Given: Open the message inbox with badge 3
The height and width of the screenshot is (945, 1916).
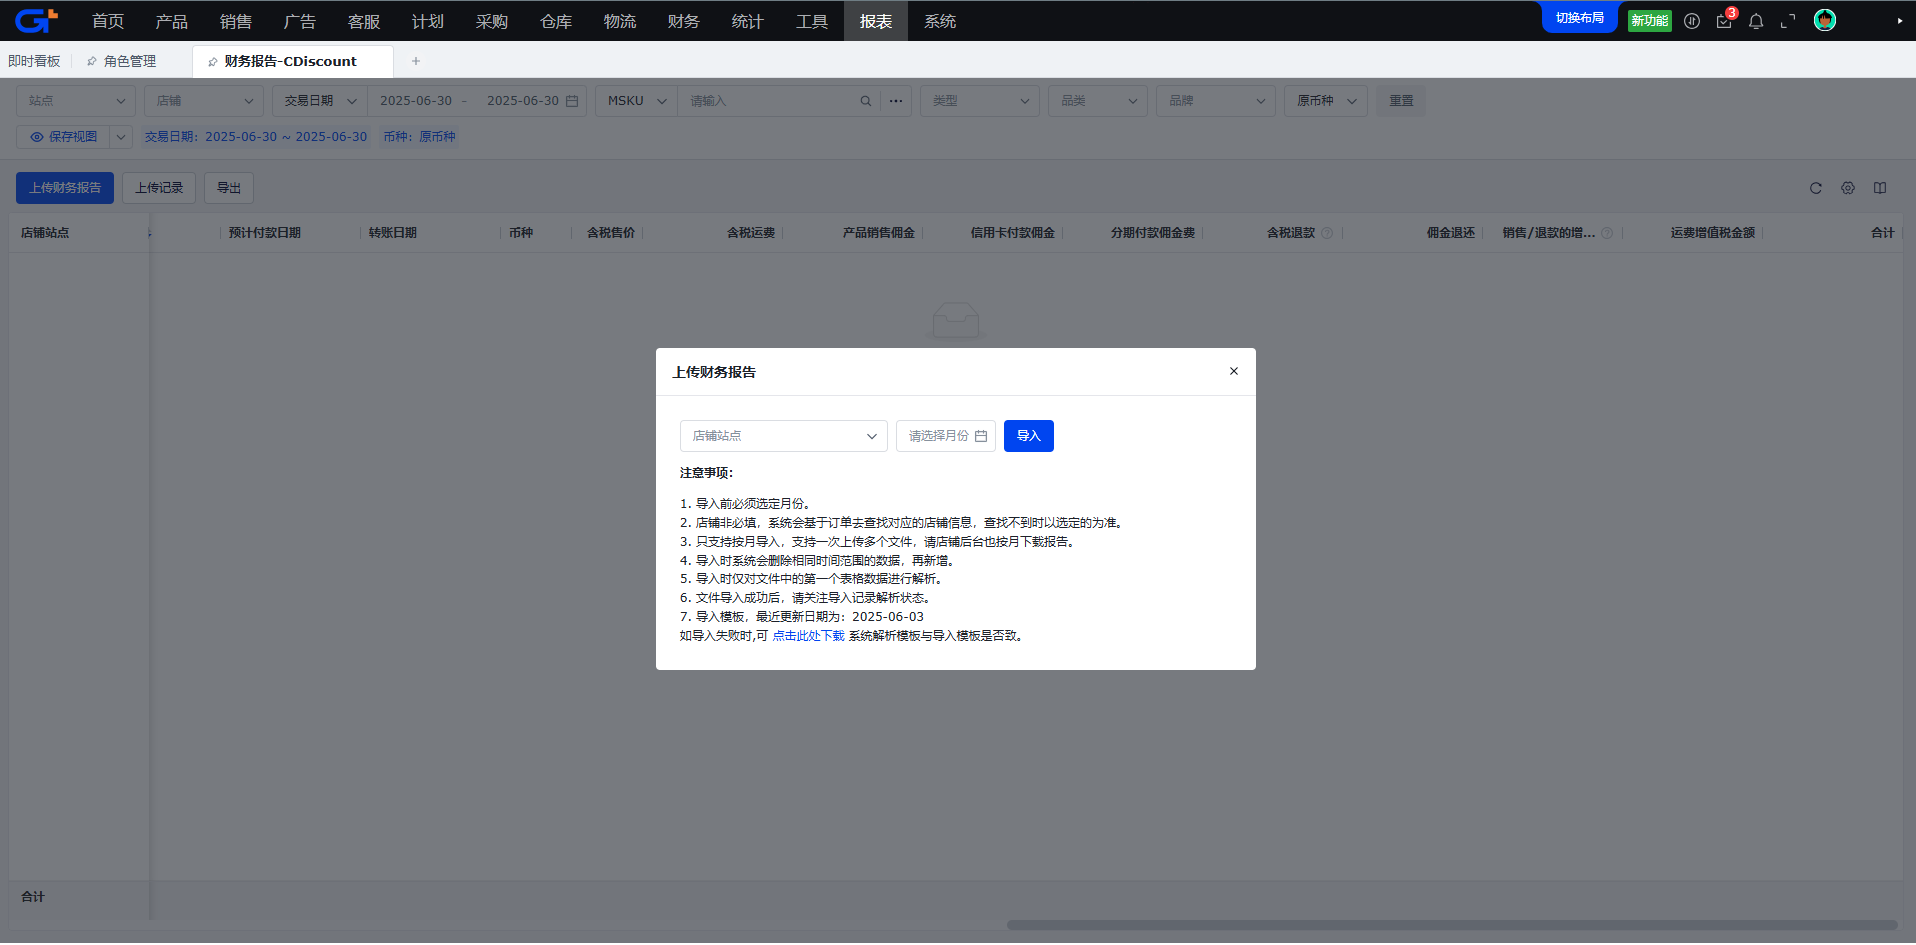Looking at the screenshot, I should (x=1724, y=21).
